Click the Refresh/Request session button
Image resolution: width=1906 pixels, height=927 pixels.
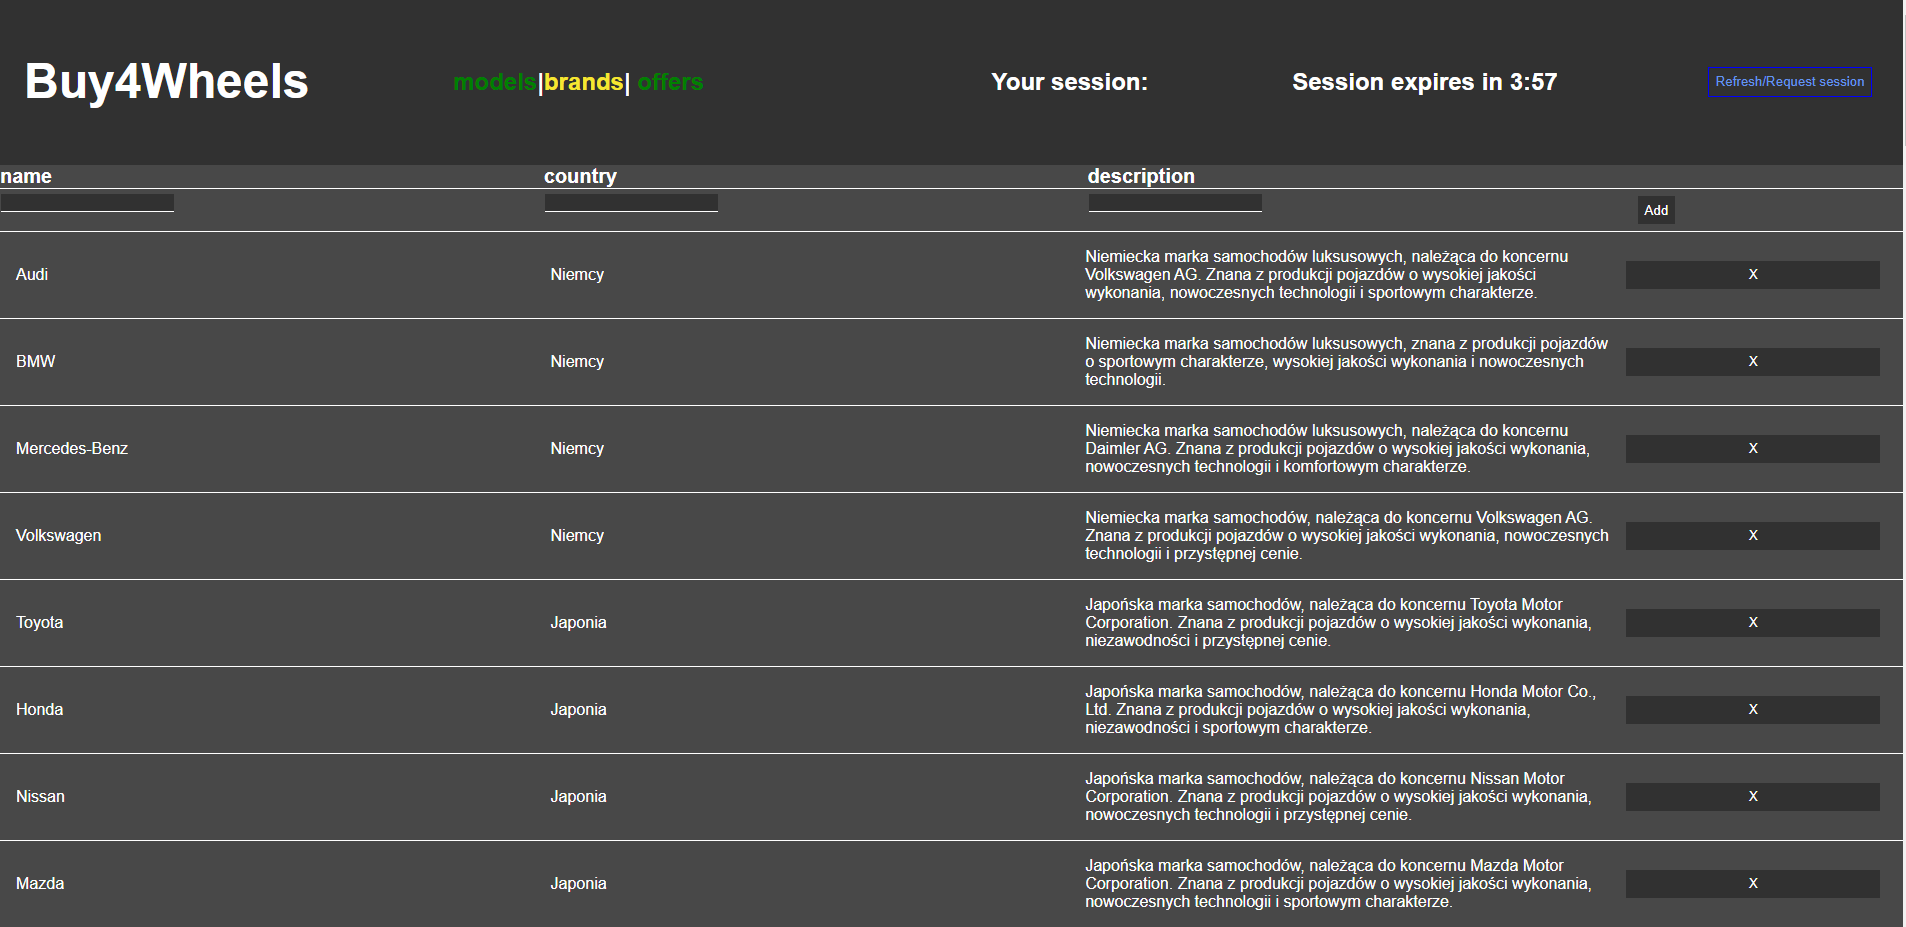(x=1789, y=82)
